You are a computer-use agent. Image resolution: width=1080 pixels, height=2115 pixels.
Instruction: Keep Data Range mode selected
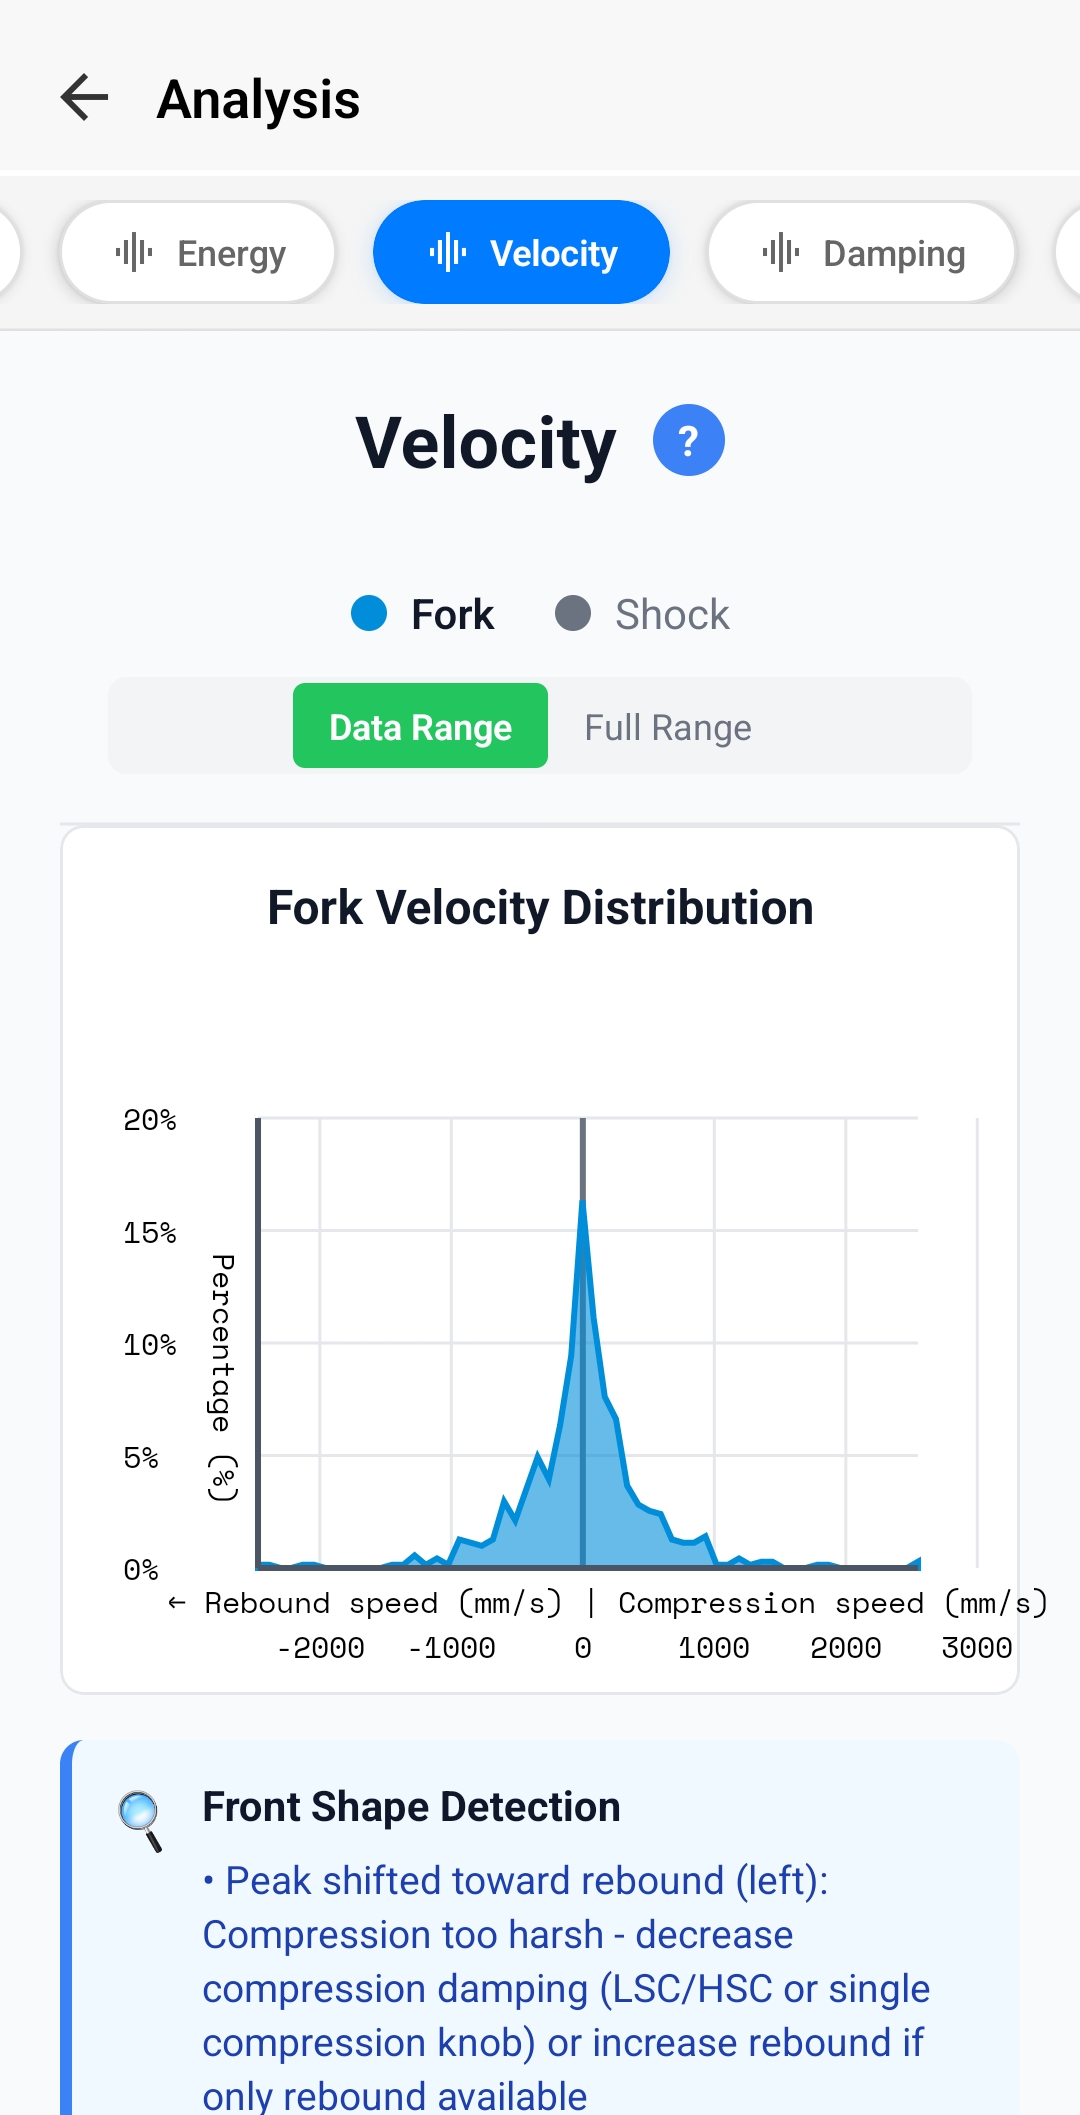[x=420, y=726]
